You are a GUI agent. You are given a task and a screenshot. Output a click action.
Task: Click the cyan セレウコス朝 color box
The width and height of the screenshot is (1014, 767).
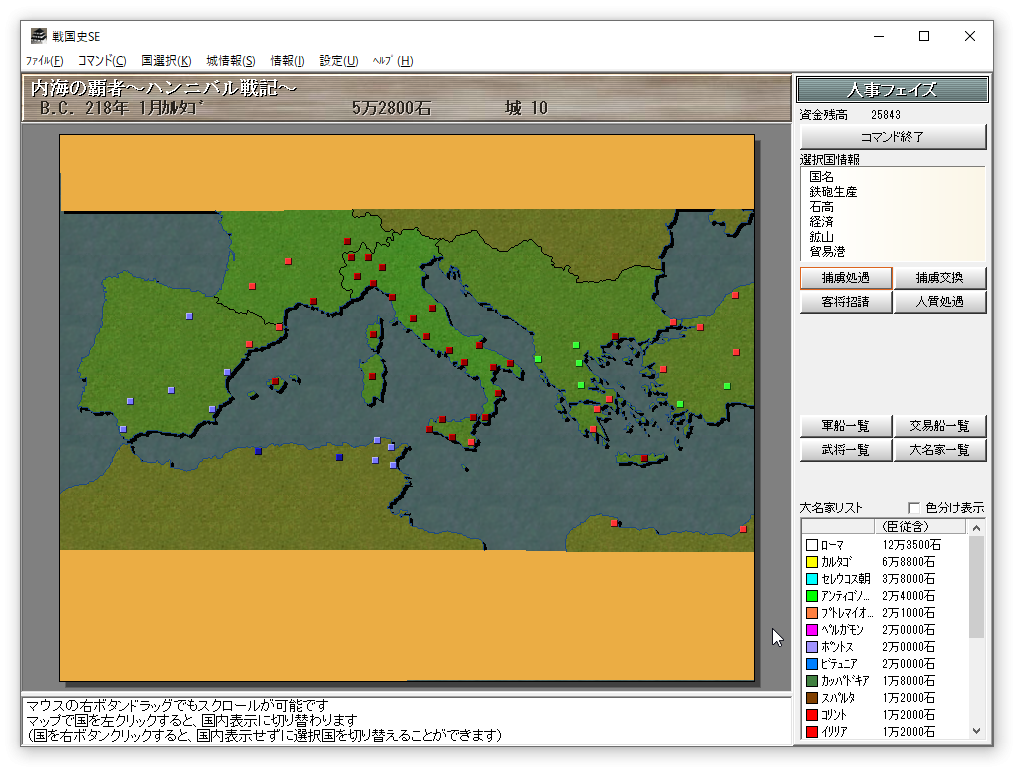(812, 579)
